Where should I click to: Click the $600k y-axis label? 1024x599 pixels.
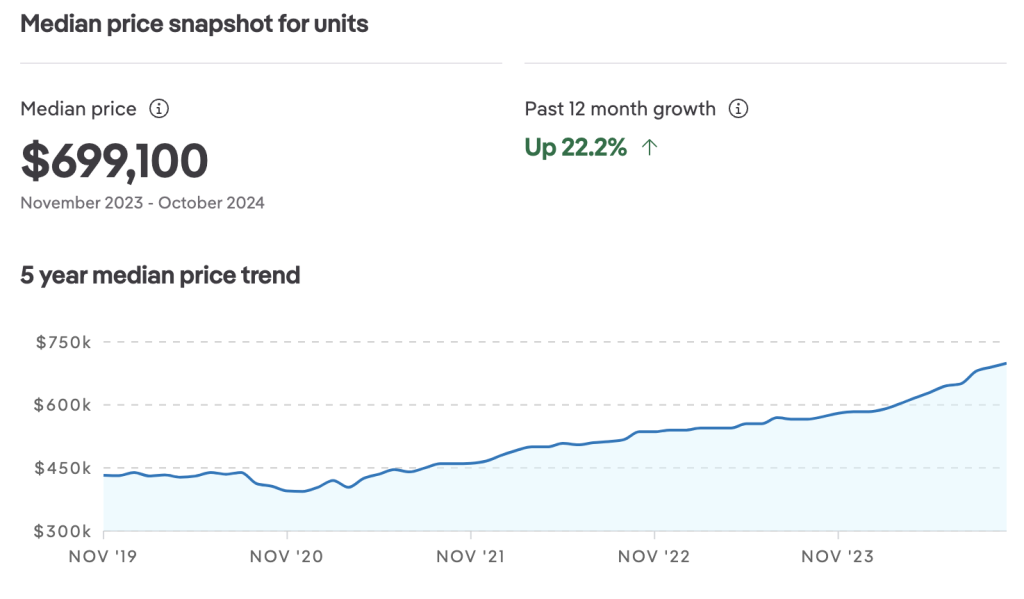63,405
